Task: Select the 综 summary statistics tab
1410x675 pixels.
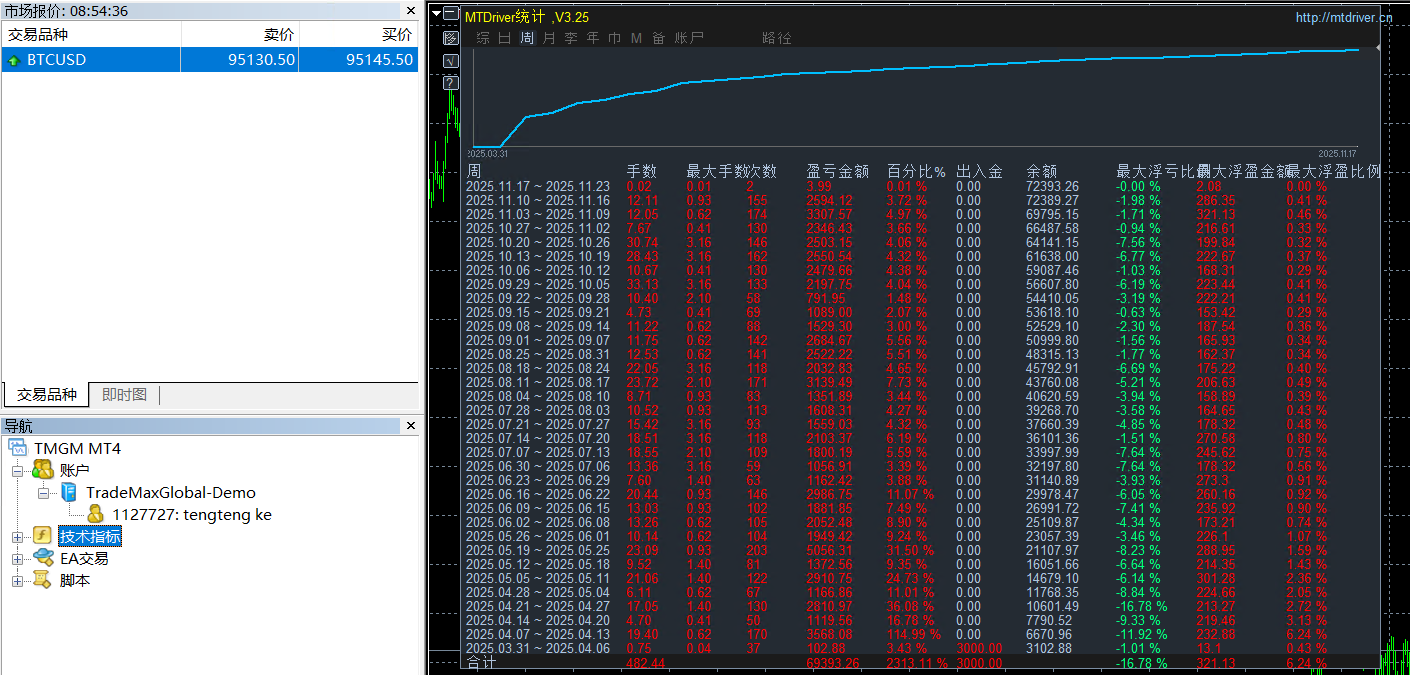Action: pos(483,38)
